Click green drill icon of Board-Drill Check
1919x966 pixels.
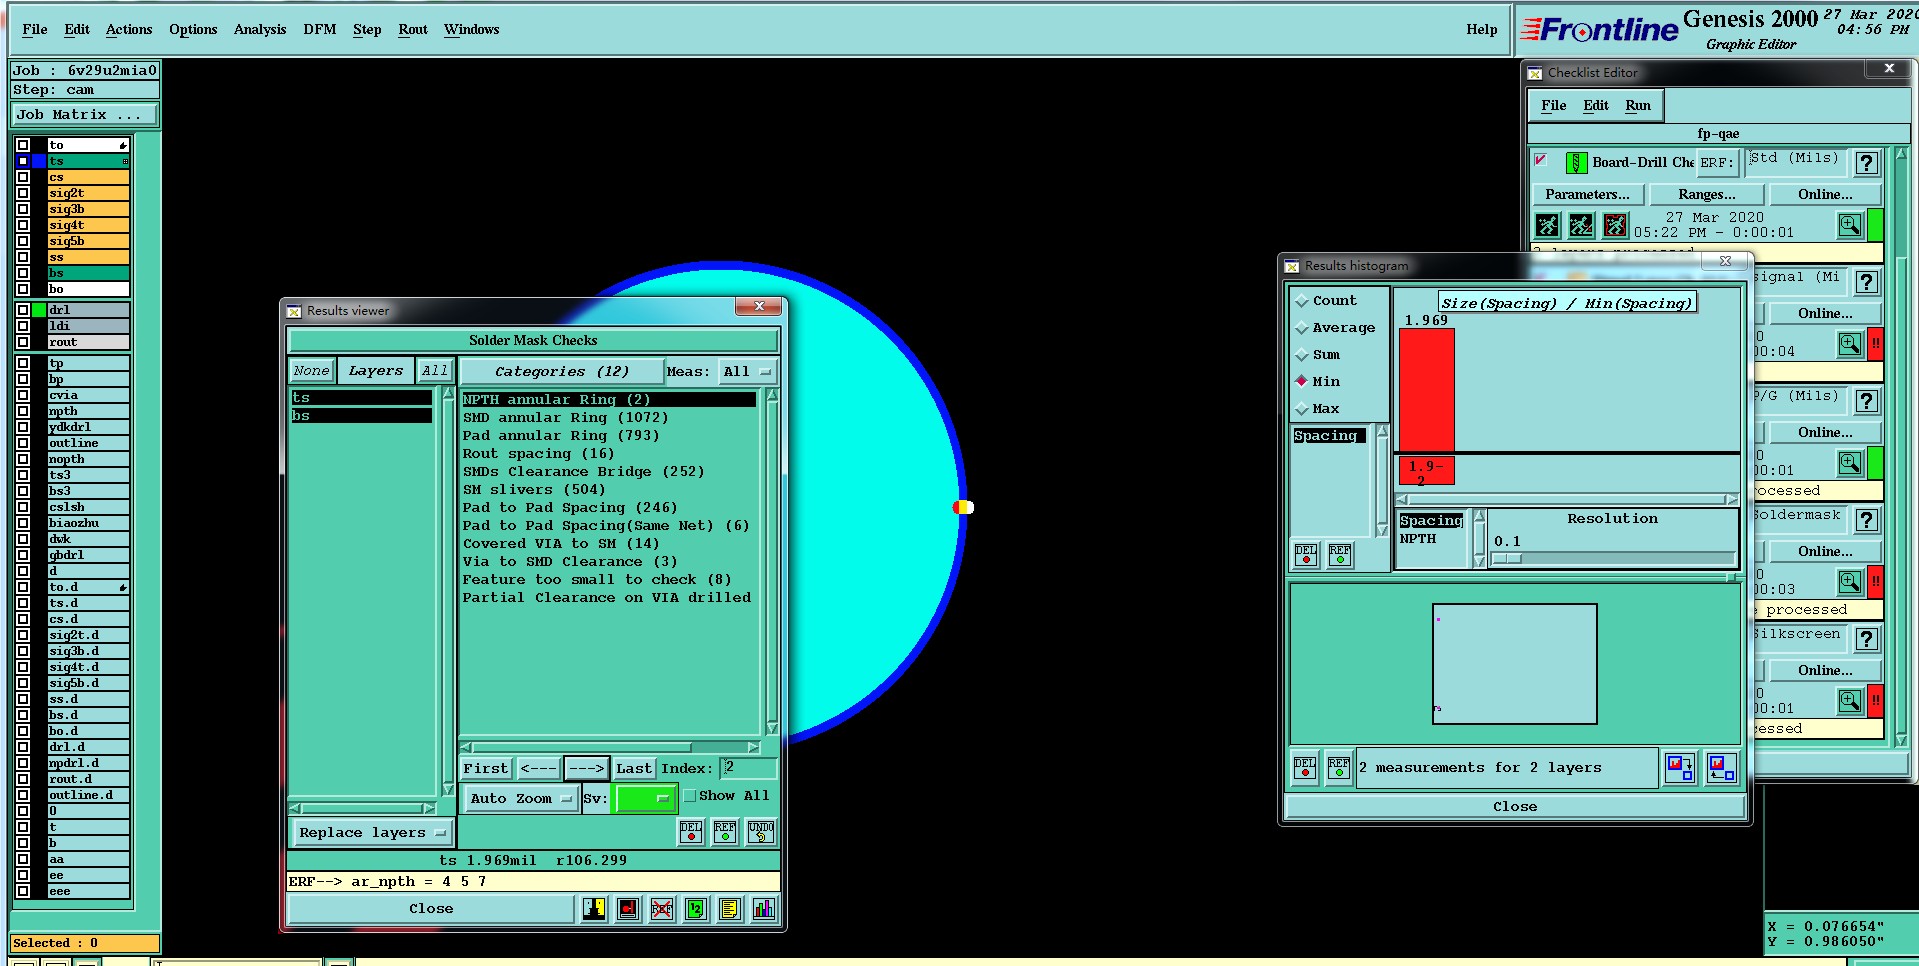pyautogui.click(x=1576, y=163)
